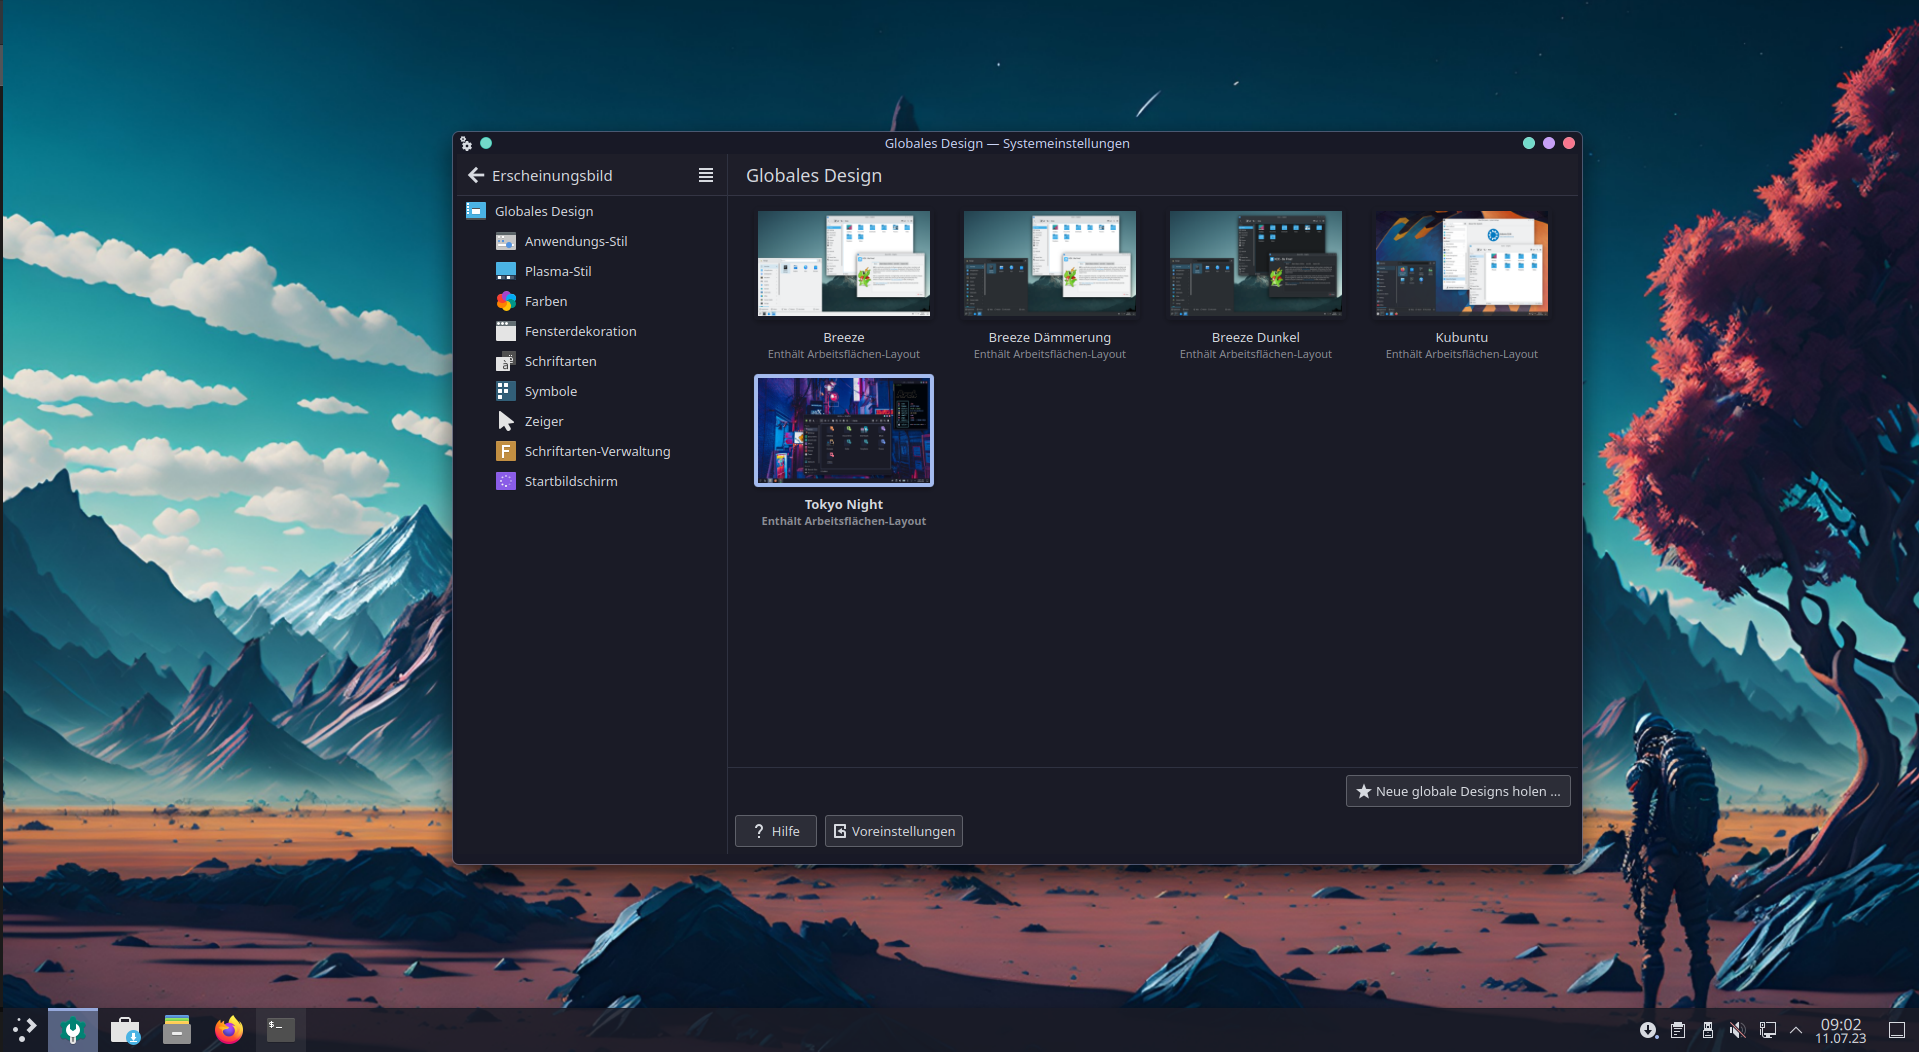The height and width of the screenshot is (1052, 1919).
Task: Click the 'Kubuntu' theme label
Action: pos(1462,337)
